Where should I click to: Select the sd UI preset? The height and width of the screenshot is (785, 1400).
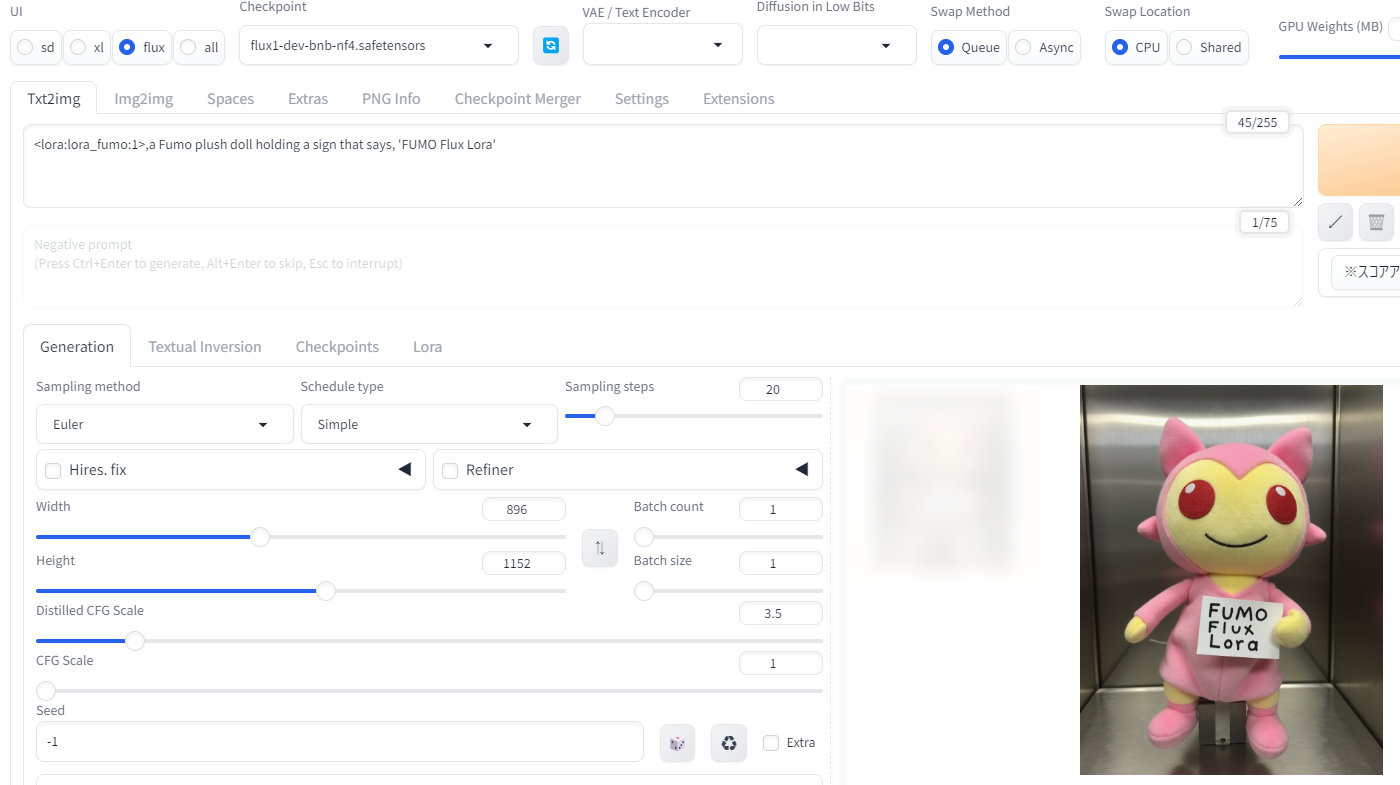pos(36,47)
